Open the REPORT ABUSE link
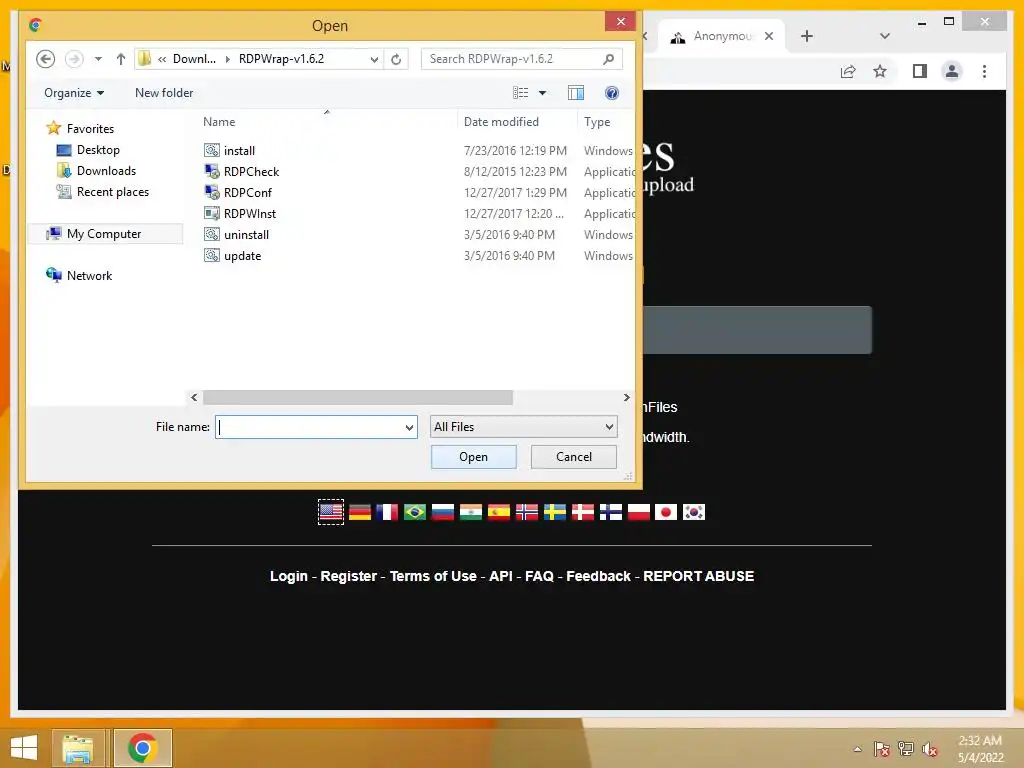Screen dimensions: 1024x768 click(x=698, y=576)
